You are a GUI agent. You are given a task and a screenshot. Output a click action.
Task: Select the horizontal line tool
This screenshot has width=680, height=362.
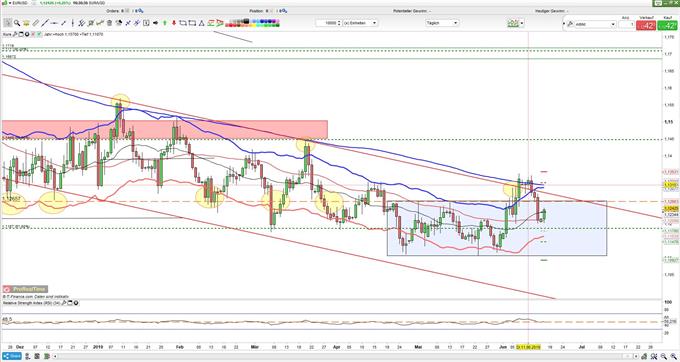(x=54, y=23)
